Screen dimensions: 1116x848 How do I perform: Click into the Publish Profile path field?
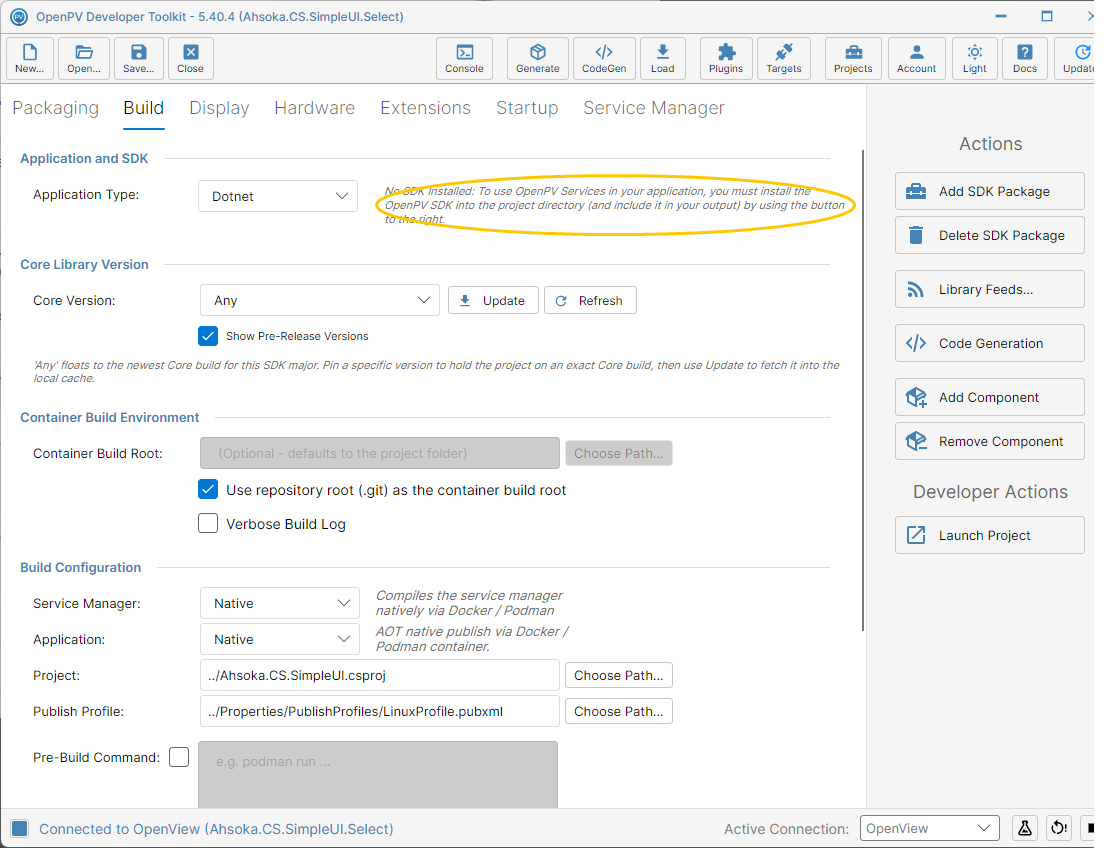coord(379,711)
